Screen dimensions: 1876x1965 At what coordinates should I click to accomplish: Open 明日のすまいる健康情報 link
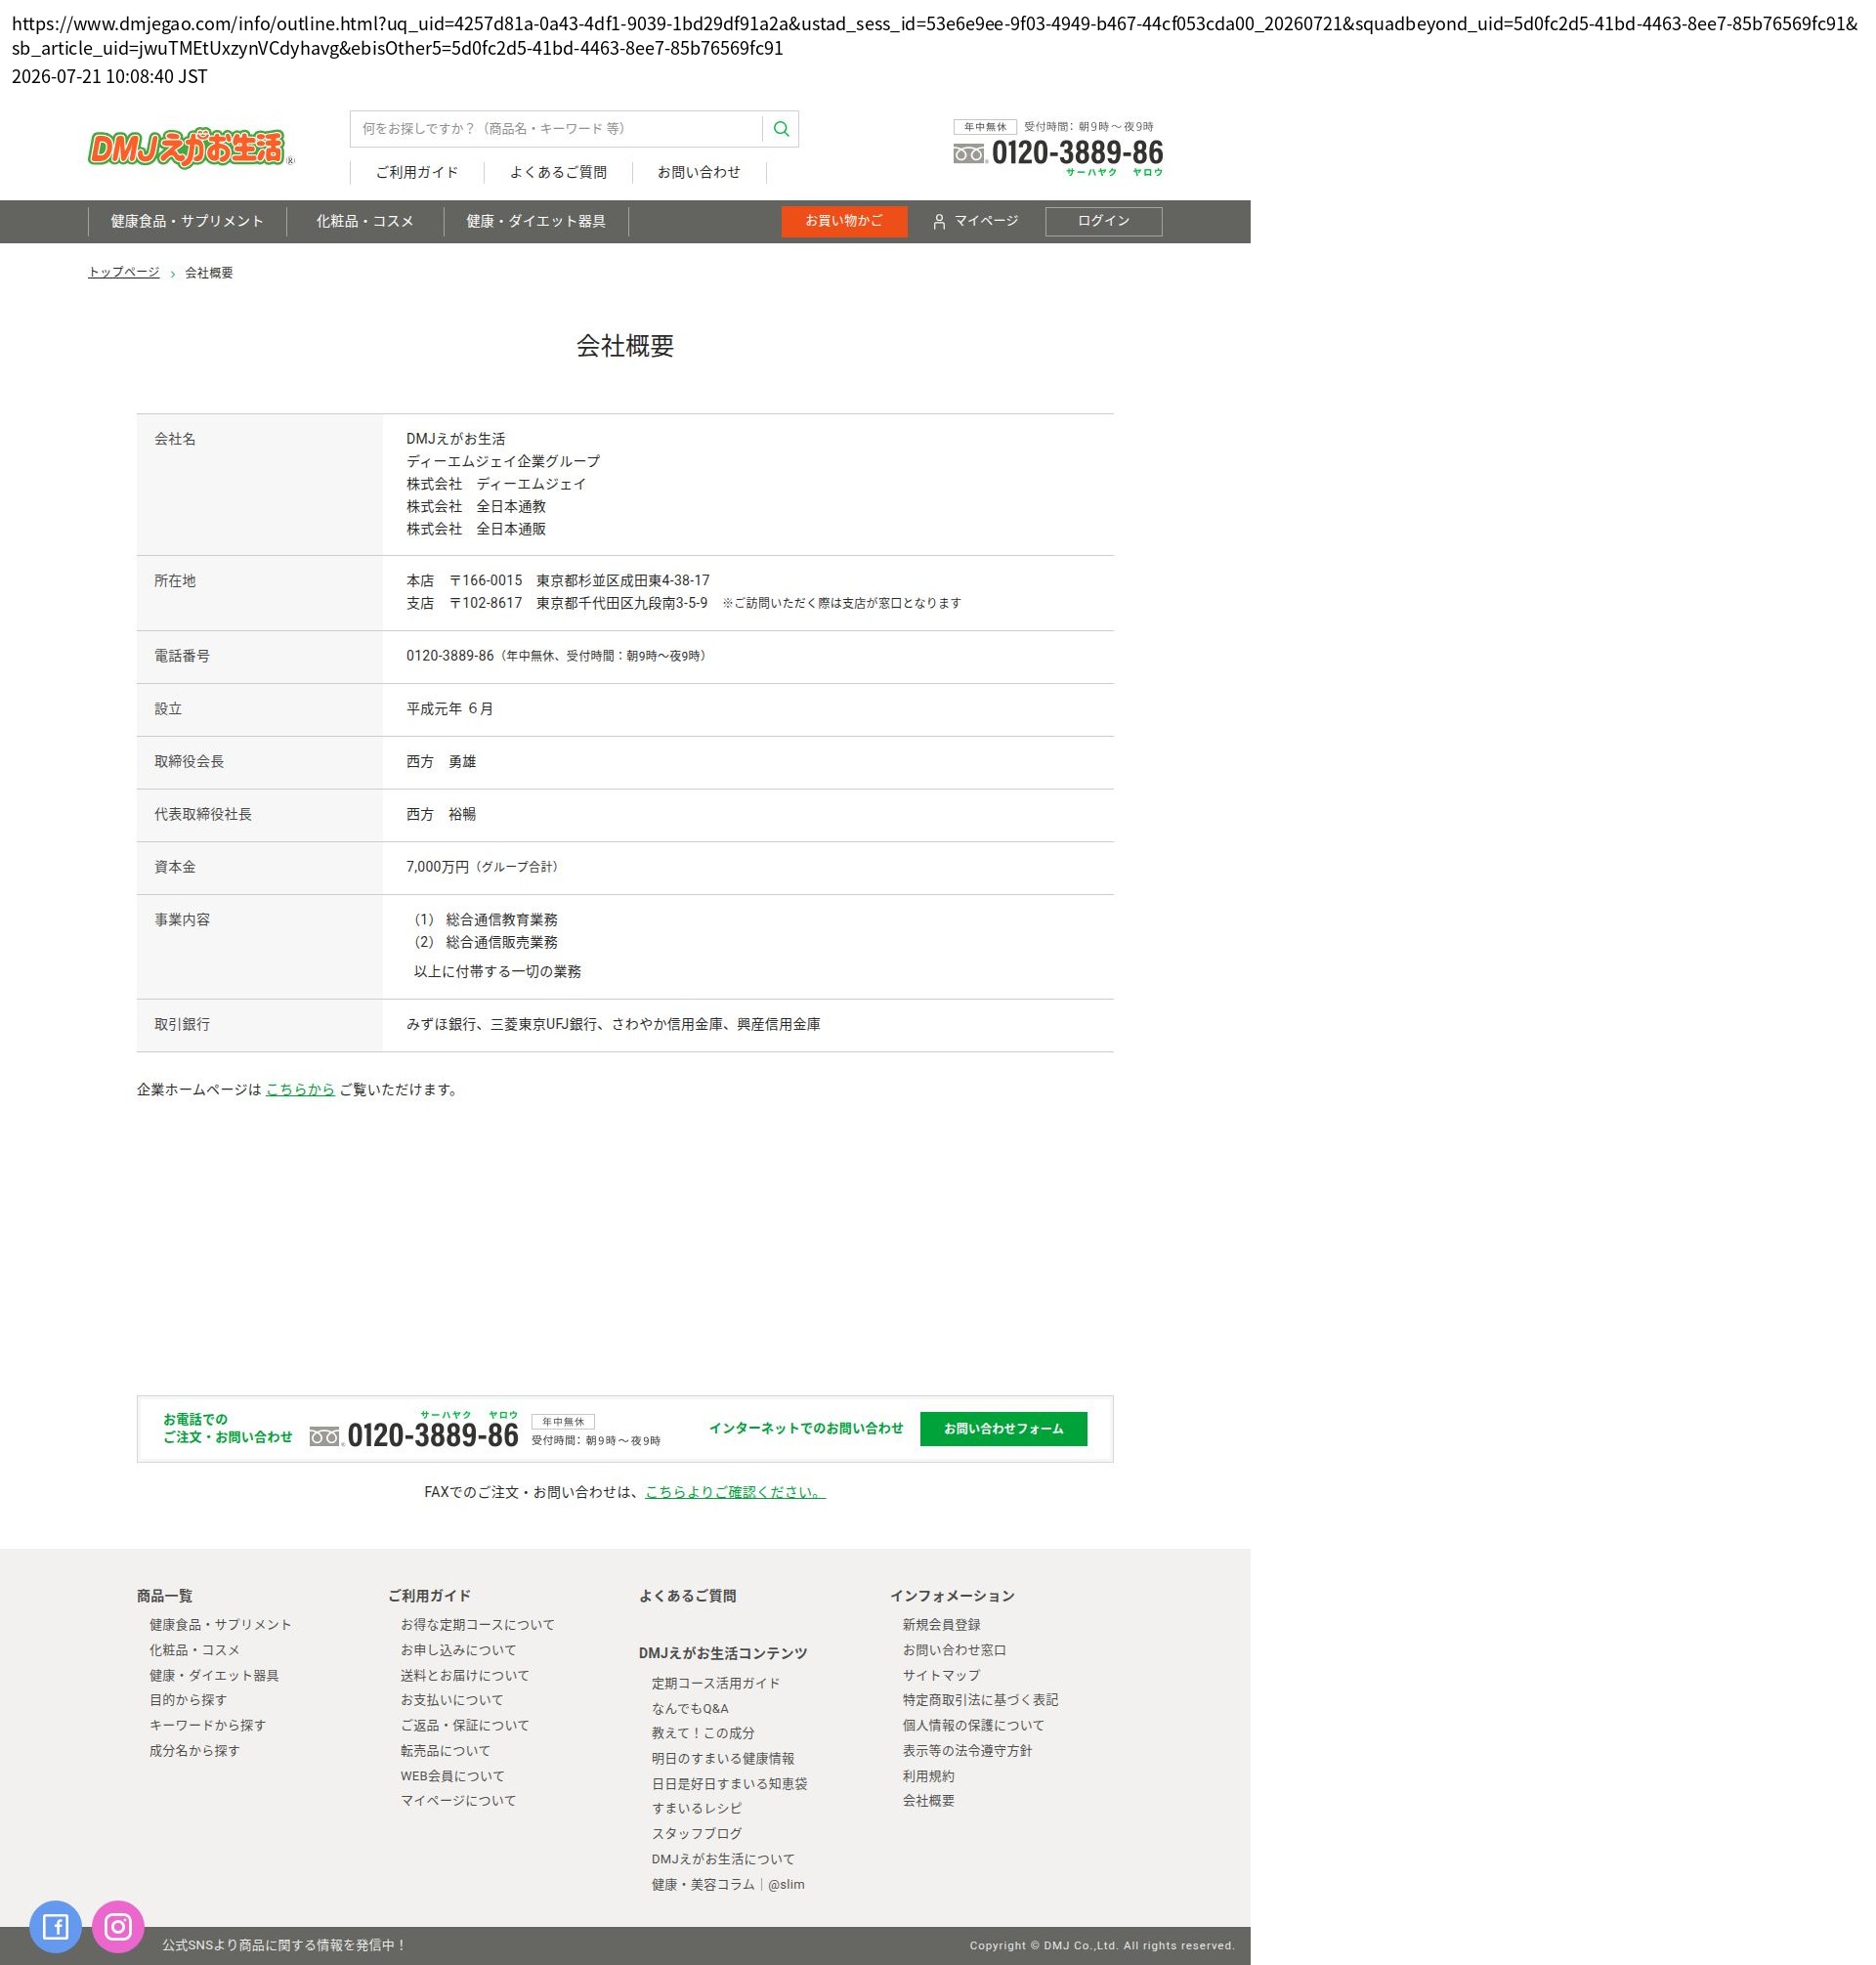click(x=723, y=1758)
